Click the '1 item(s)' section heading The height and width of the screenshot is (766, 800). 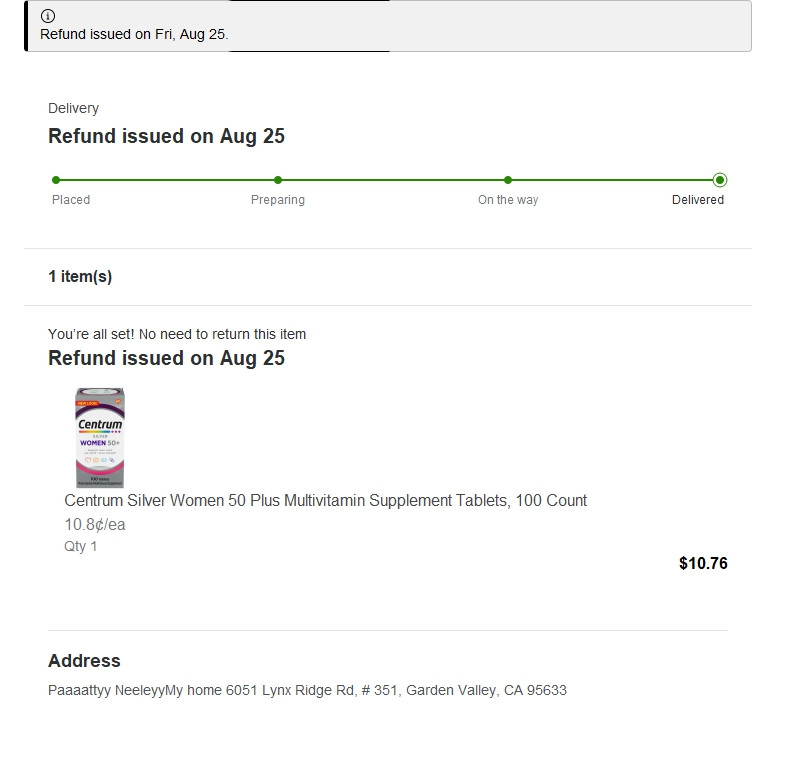(80, 277)
